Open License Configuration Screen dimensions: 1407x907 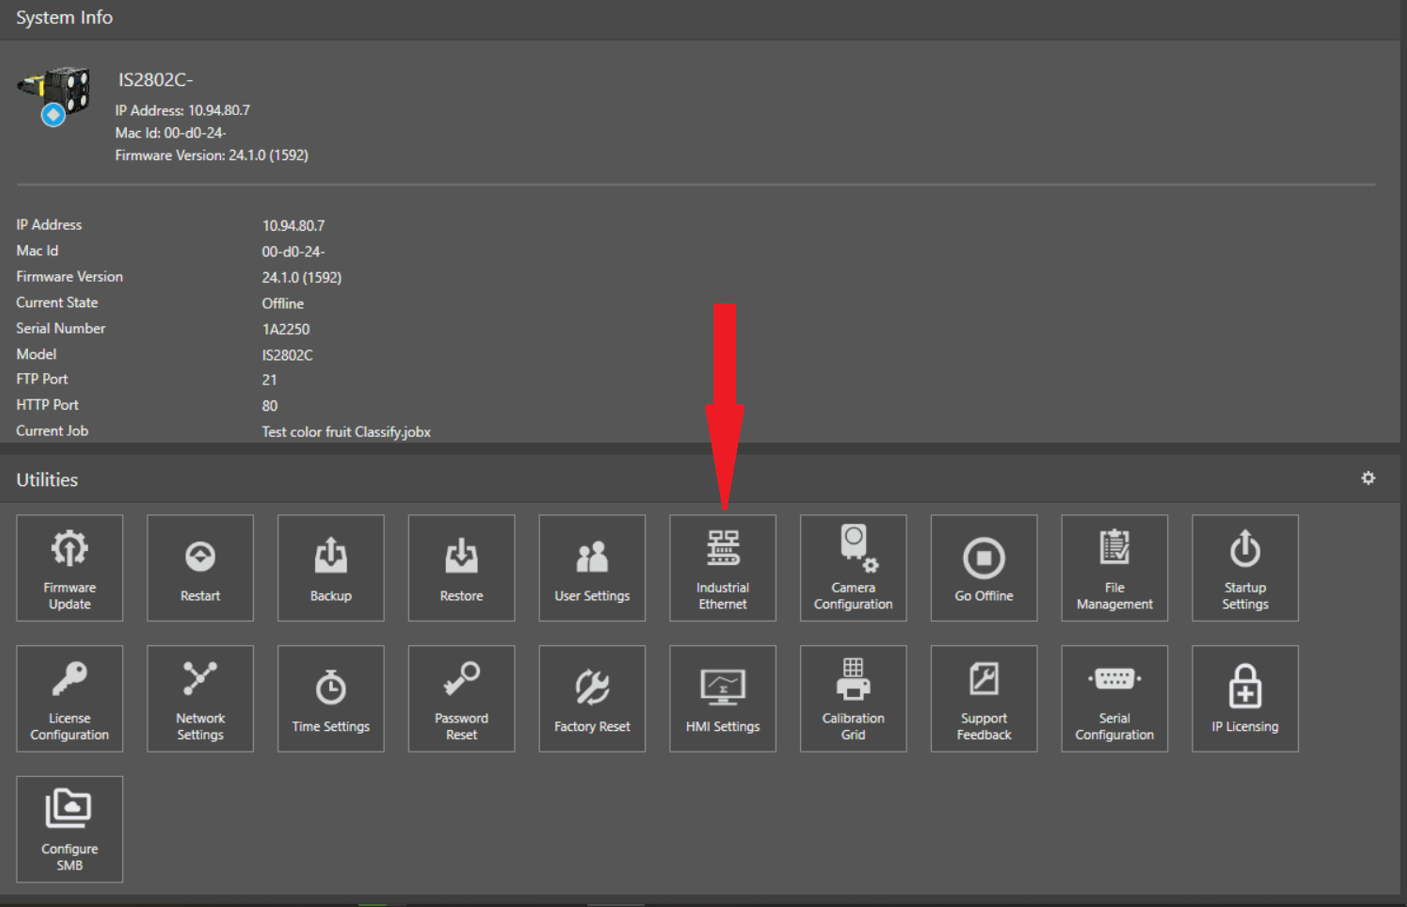click(69, 698)
